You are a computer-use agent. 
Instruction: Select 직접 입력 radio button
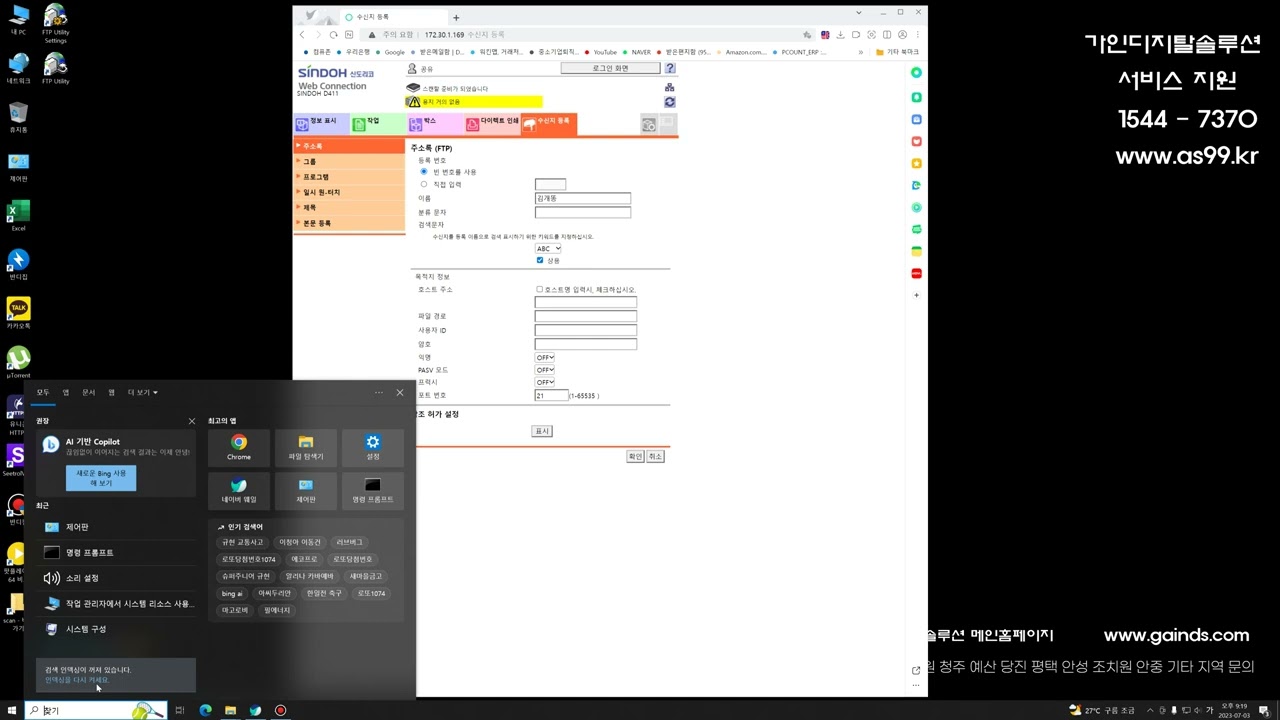[424, 184]
